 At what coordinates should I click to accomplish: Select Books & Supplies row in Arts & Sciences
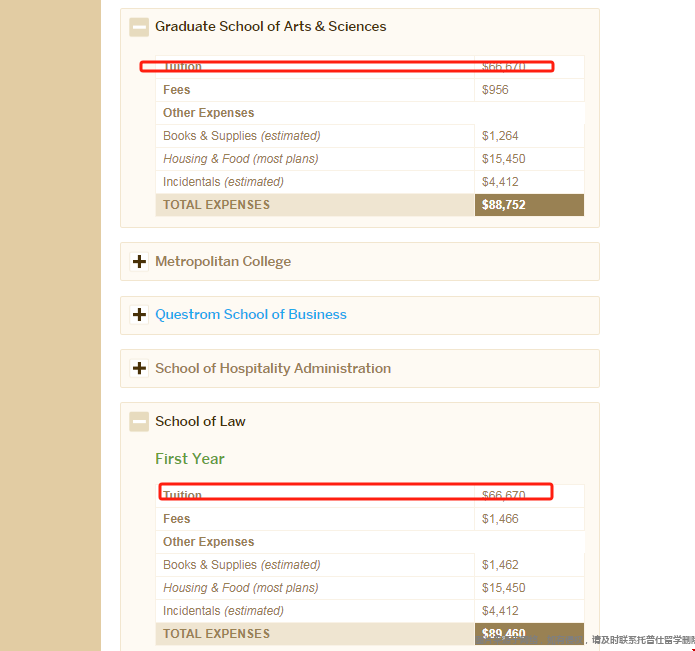(x=370, y=136)
